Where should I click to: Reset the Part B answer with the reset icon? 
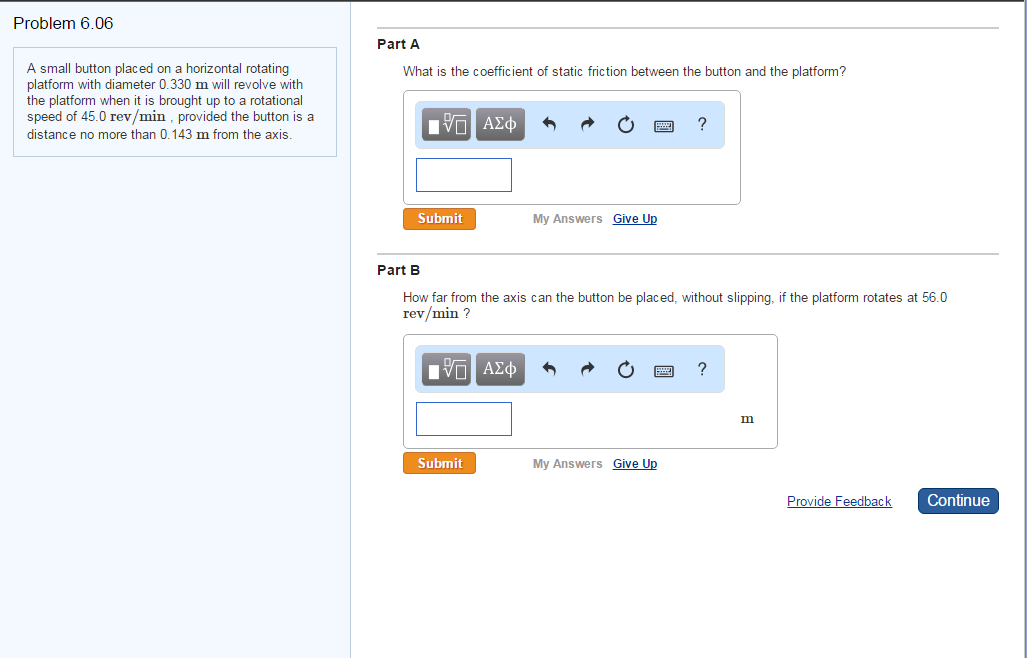[x=625, y=368]
